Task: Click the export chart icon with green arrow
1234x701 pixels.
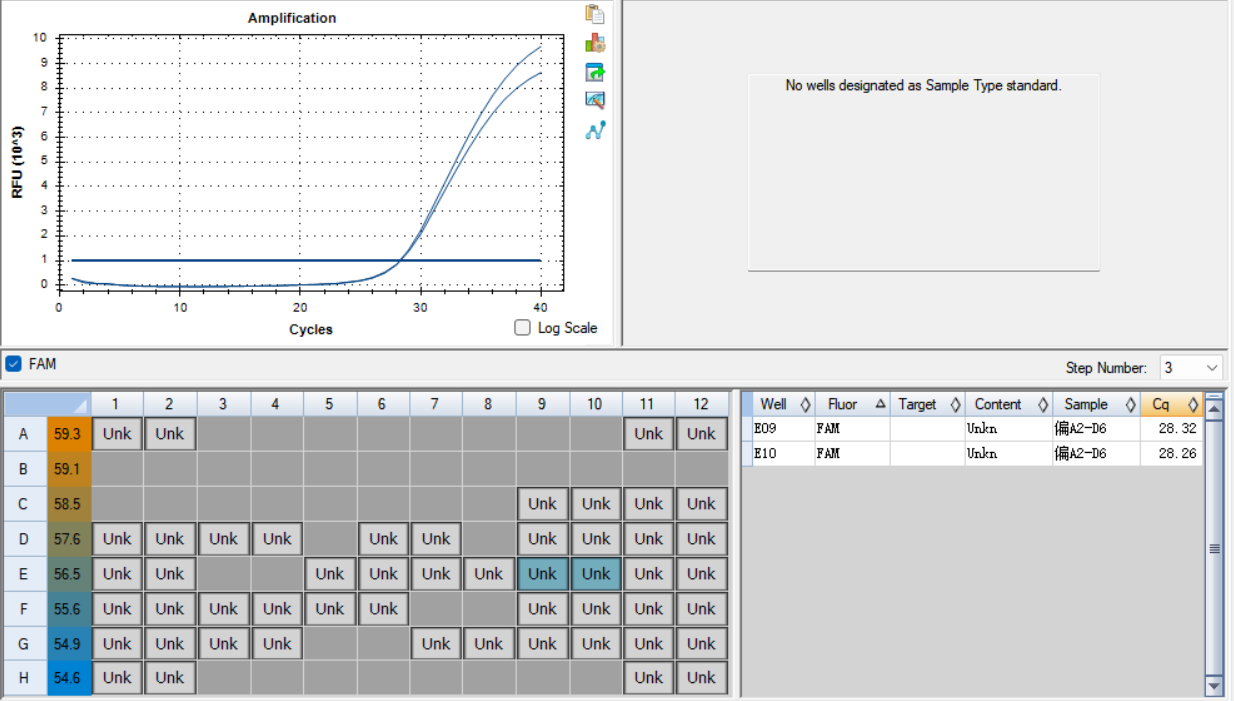Action: 595,72
